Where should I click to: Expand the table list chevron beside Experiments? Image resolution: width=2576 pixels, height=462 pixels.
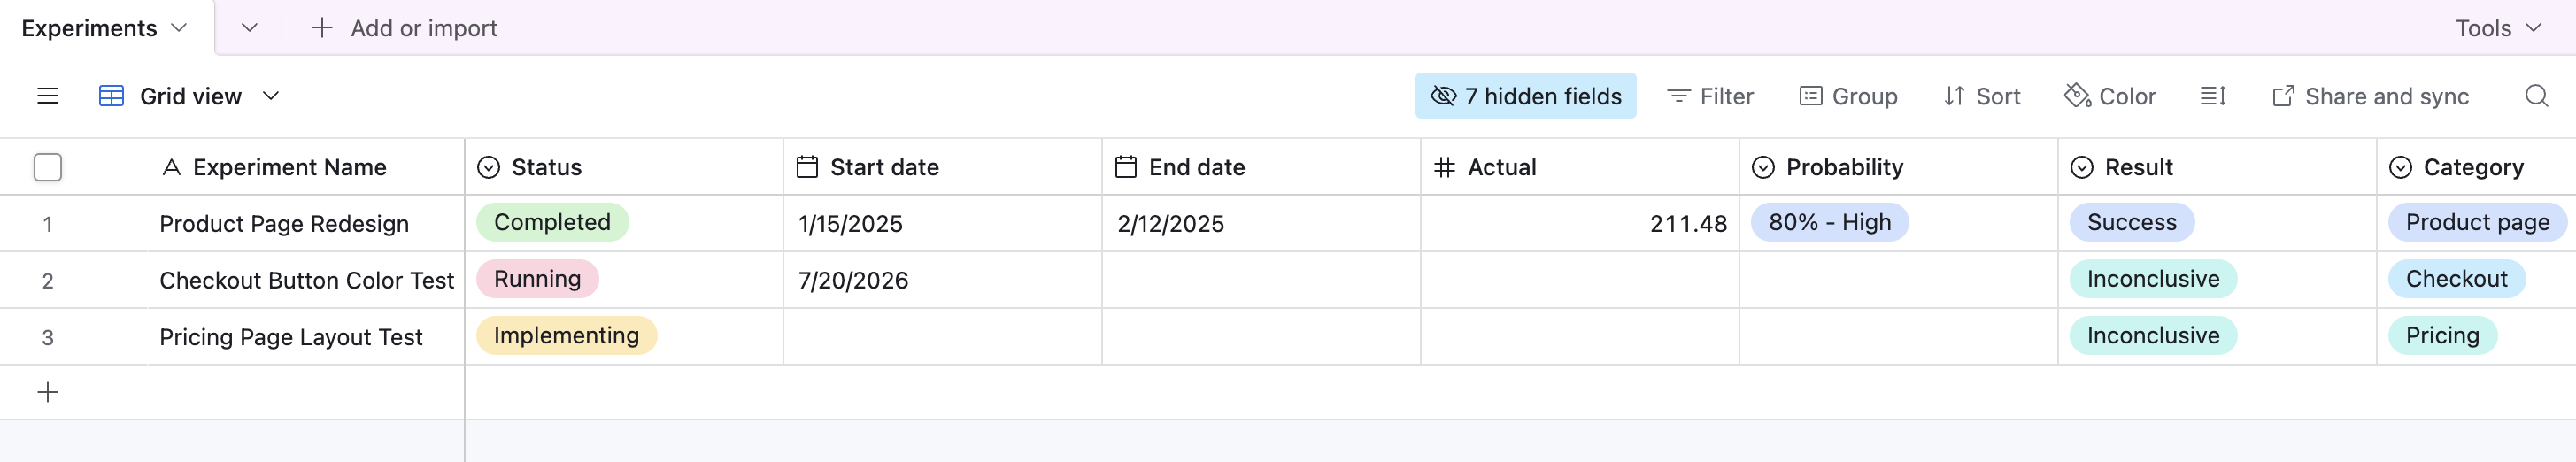250,28
